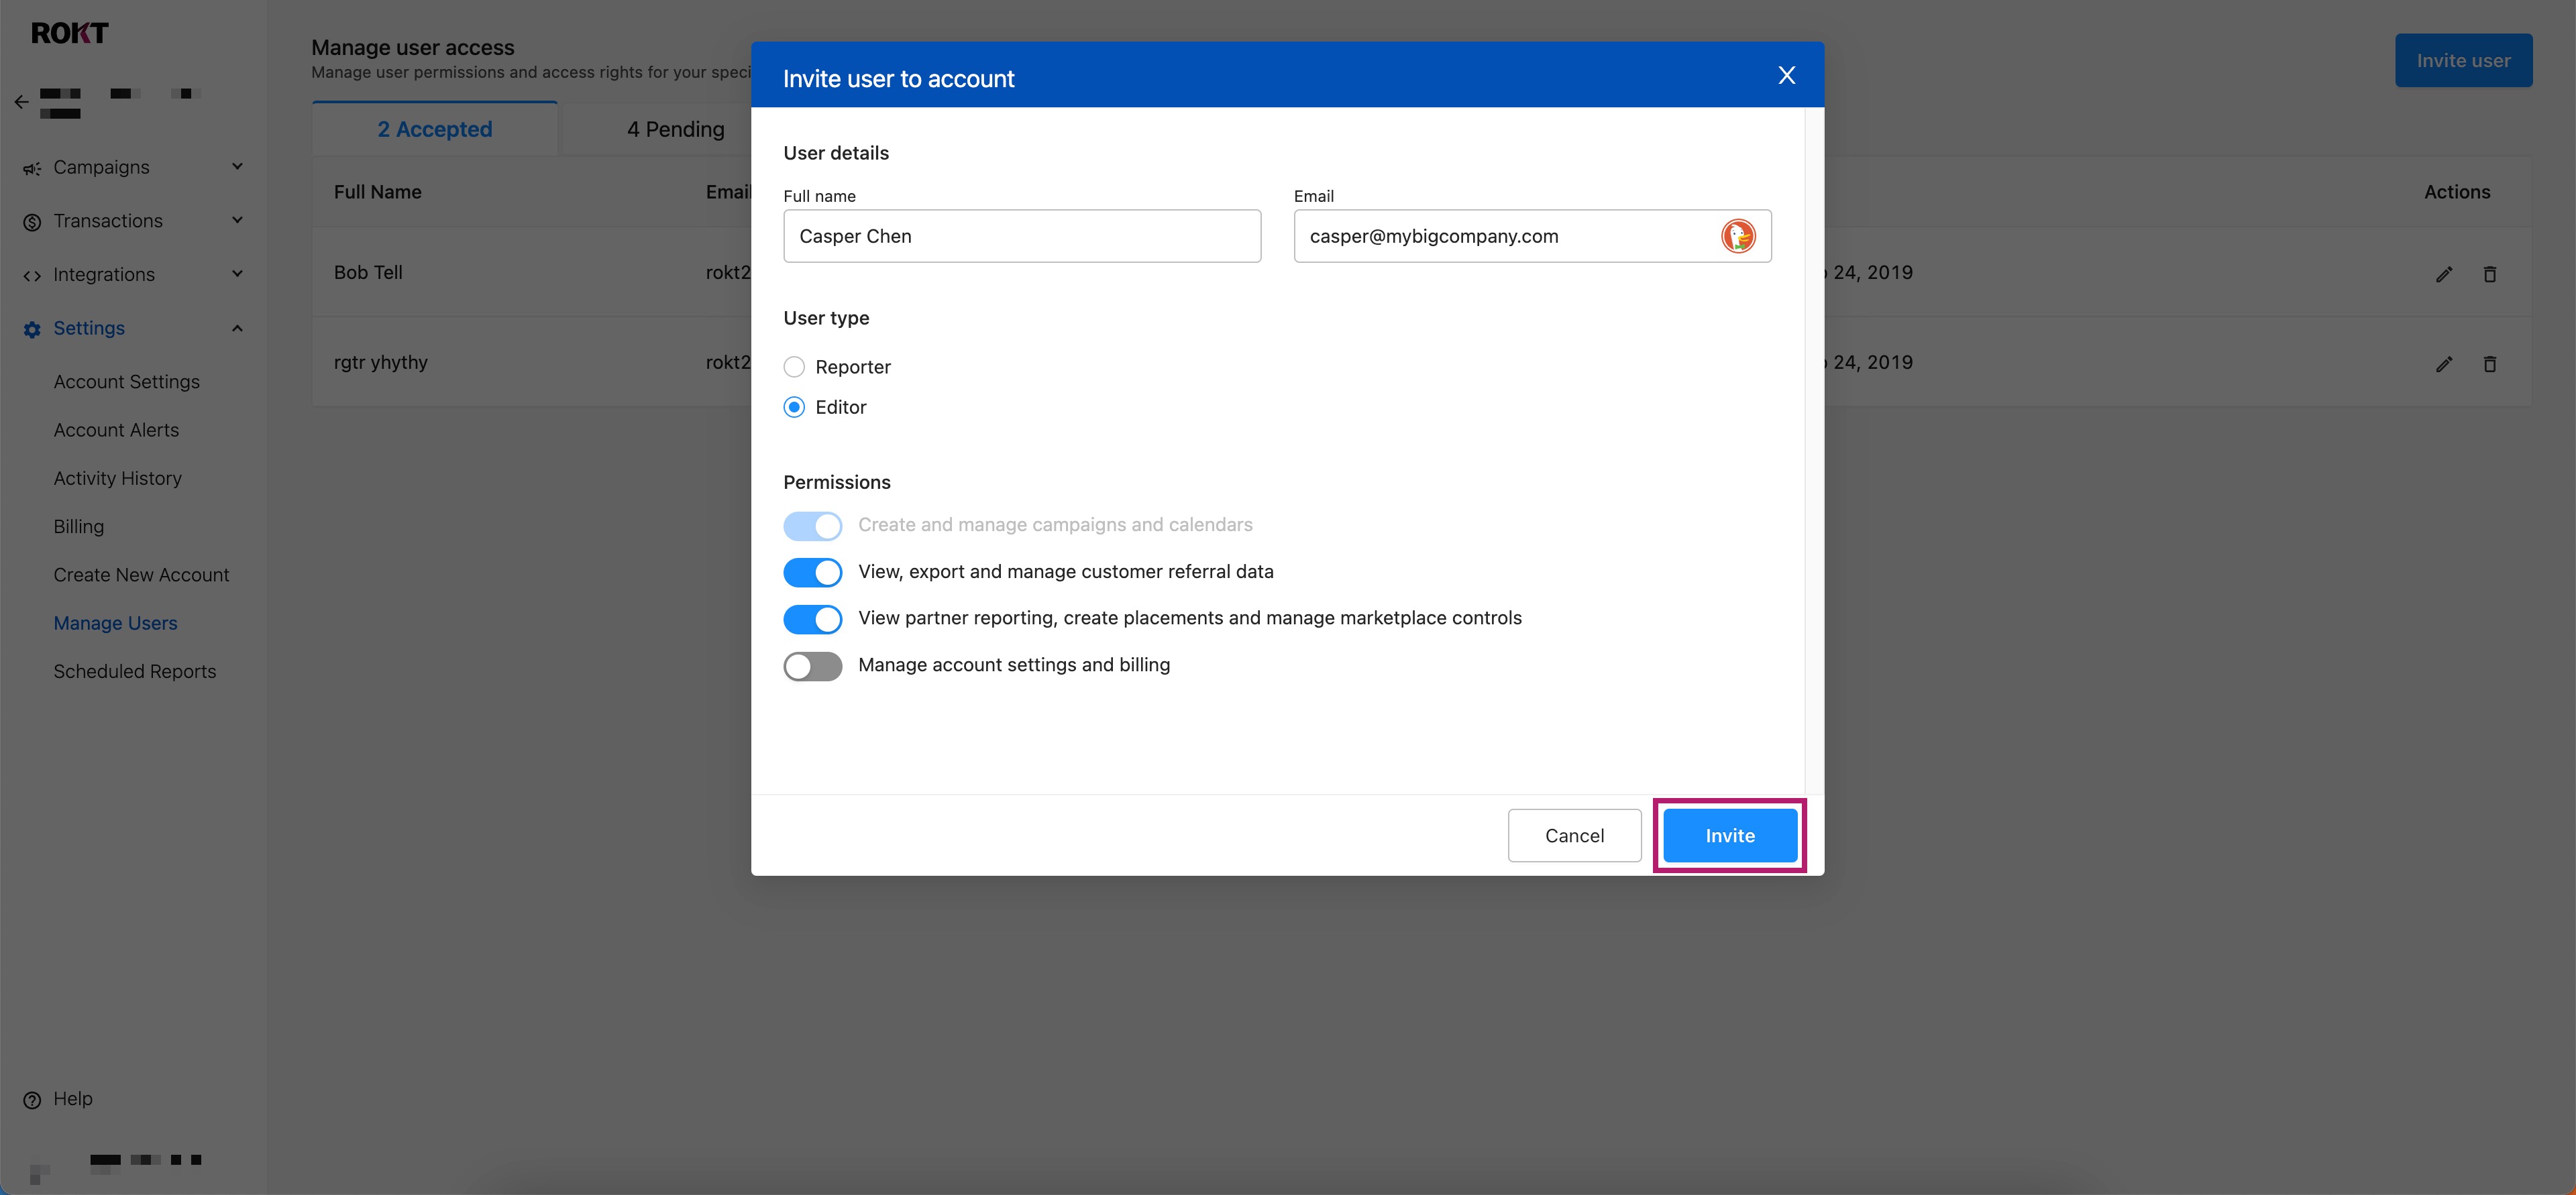The image size is (2576, 1195).
Task: Open Scheduled Reports in sidebar
Action: pyautogui.click(x=134, y=671)
